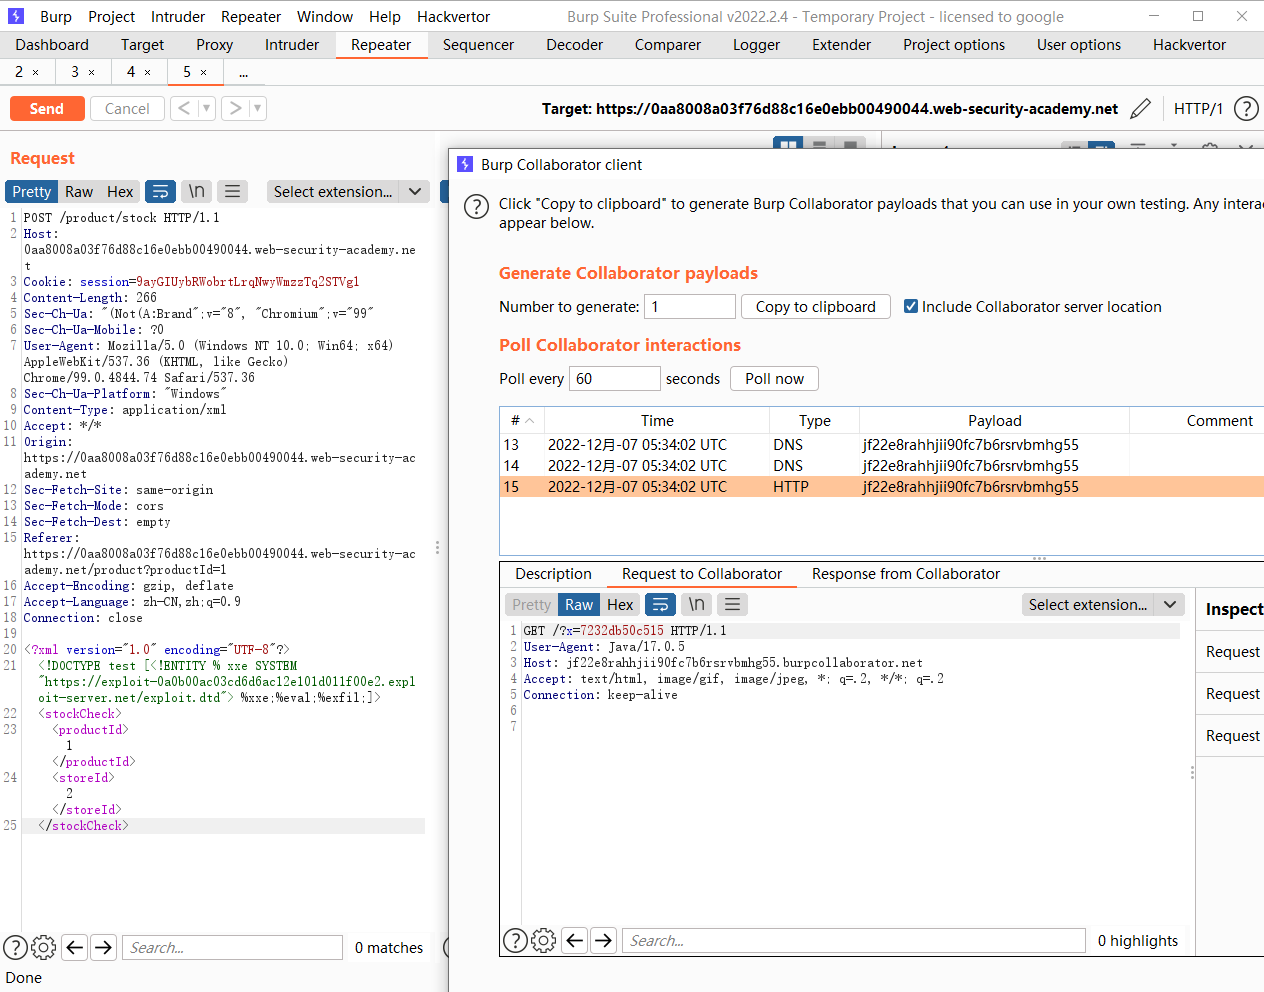Expand the forward history dropdown arrow next to >

click(x=258, y=109)
